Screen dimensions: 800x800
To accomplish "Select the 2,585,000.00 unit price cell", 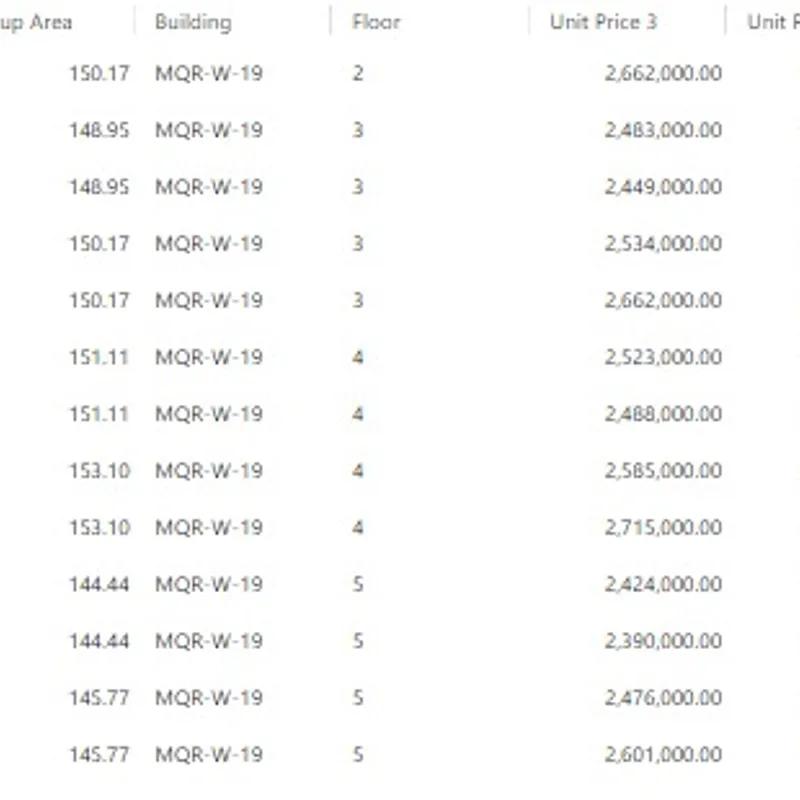I will pyautogui.click(x=662, y=471).
